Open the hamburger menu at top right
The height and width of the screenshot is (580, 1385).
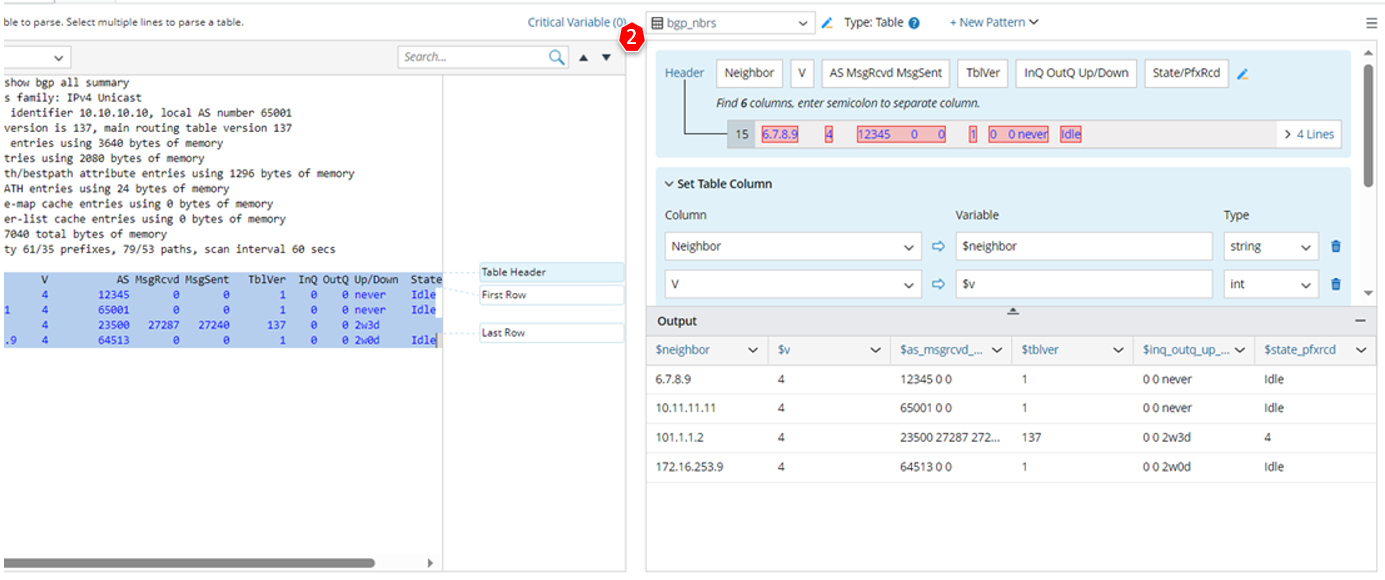[x=1371, y=23]
